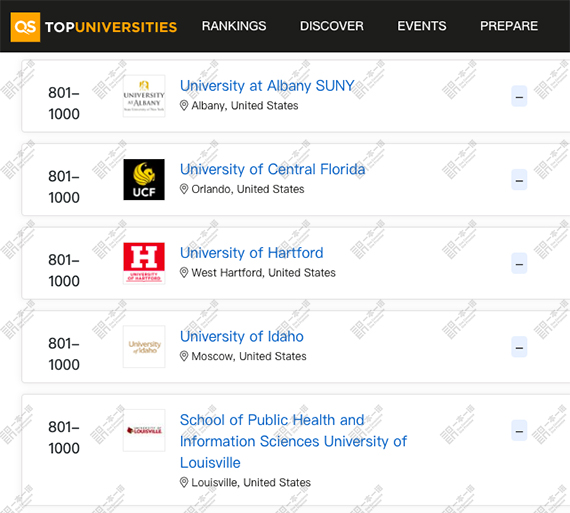Viewport: 570px width, 513px height.
Task: Click location pin next to Albany, United States
Action: coord(184,106)
